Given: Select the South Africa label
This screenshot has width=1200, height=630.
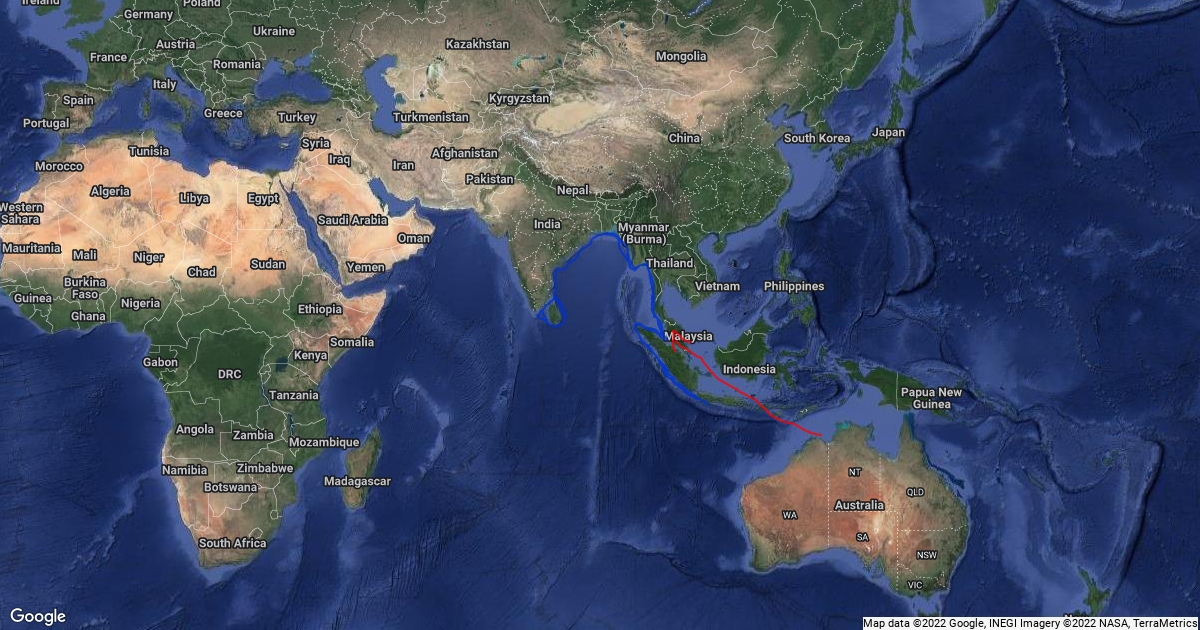Looking at the screenshot, I should [232, 543].
